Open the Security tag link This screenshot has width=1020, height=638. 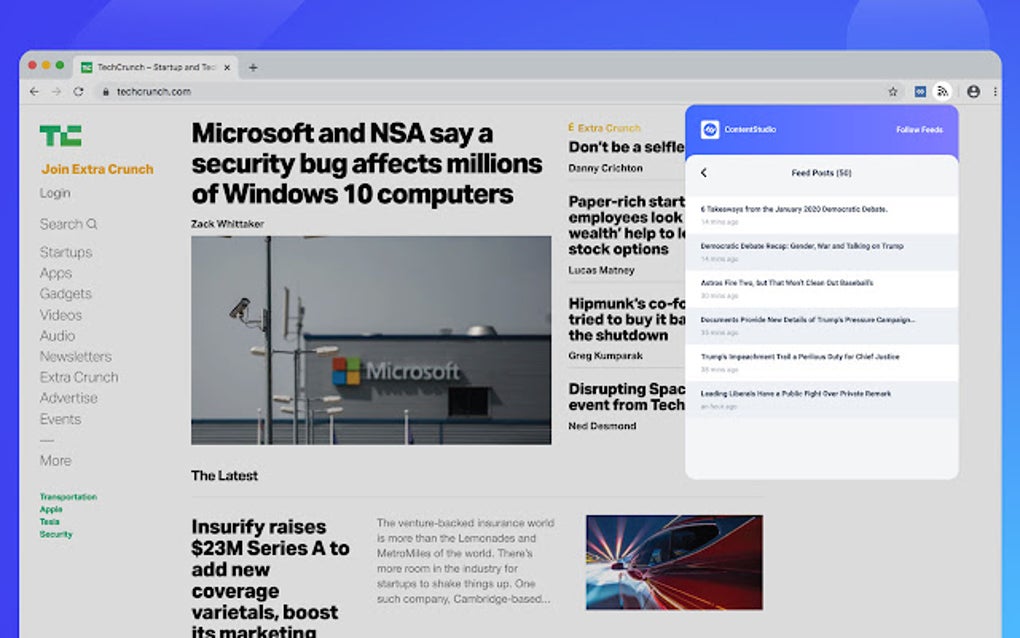pyautogui.click(x=56, y=535)
